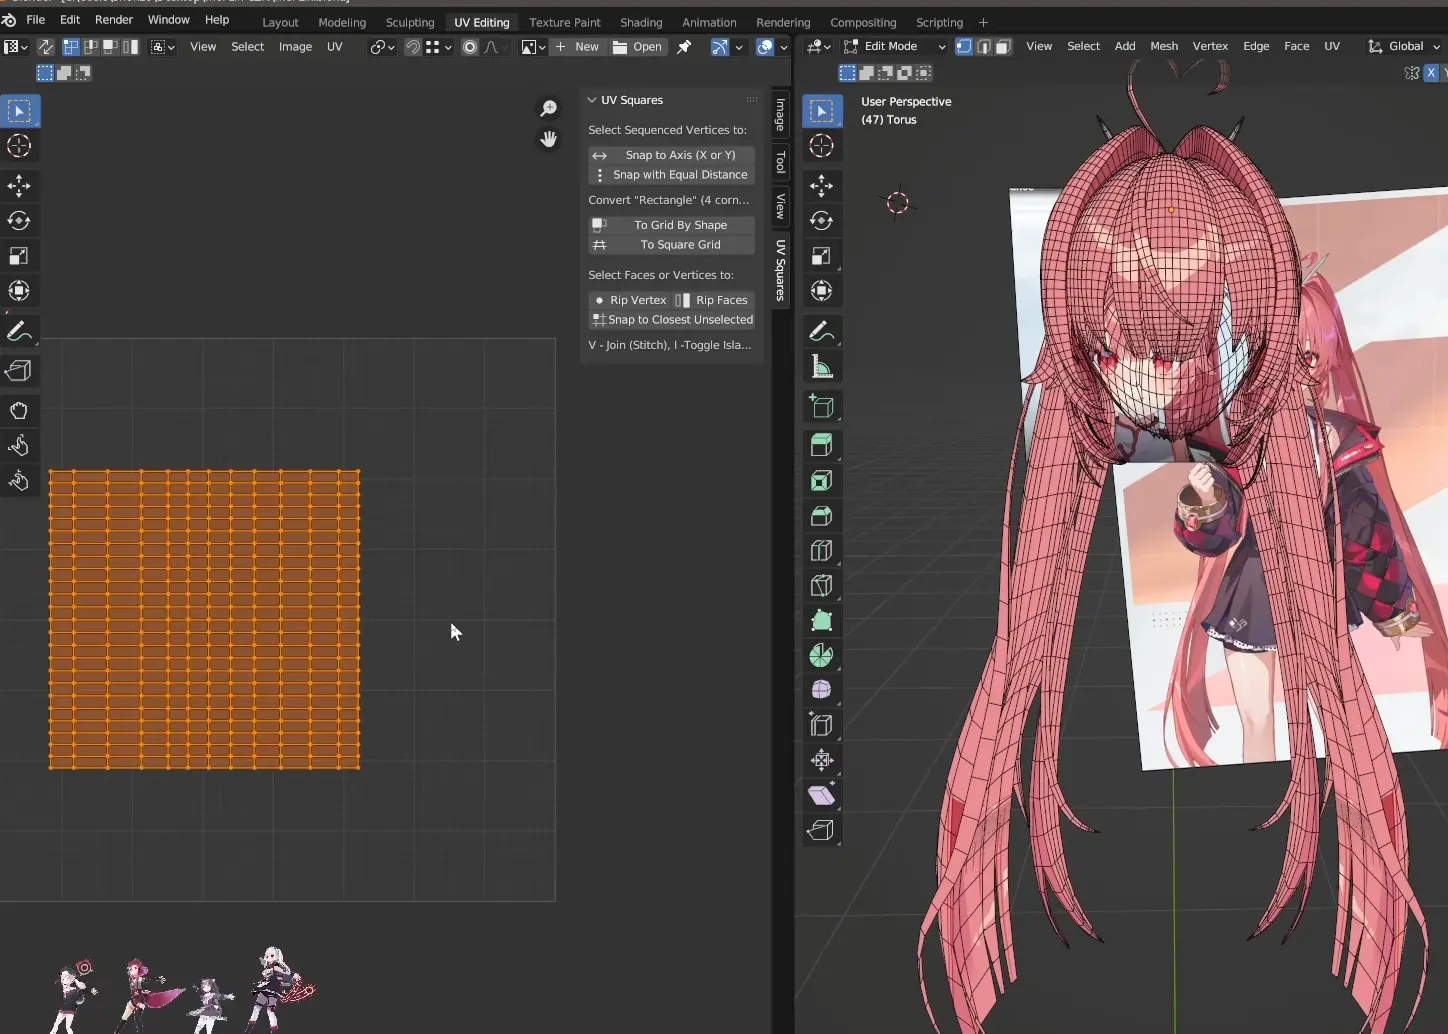The image size is (1448, 1034).
Task: Click the Bevel tool in 3D viewport
Action: pos(821,516)
